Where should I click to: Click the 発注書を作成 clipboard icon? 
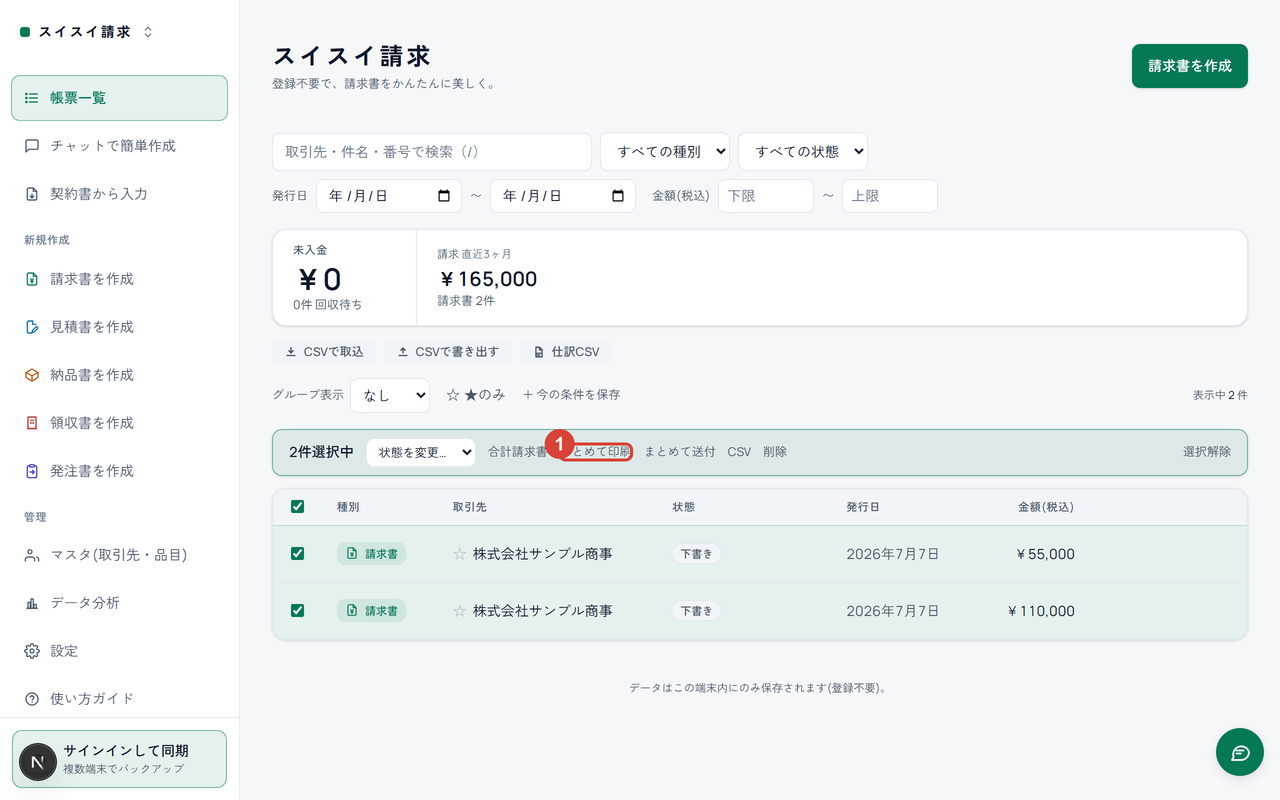32,471
